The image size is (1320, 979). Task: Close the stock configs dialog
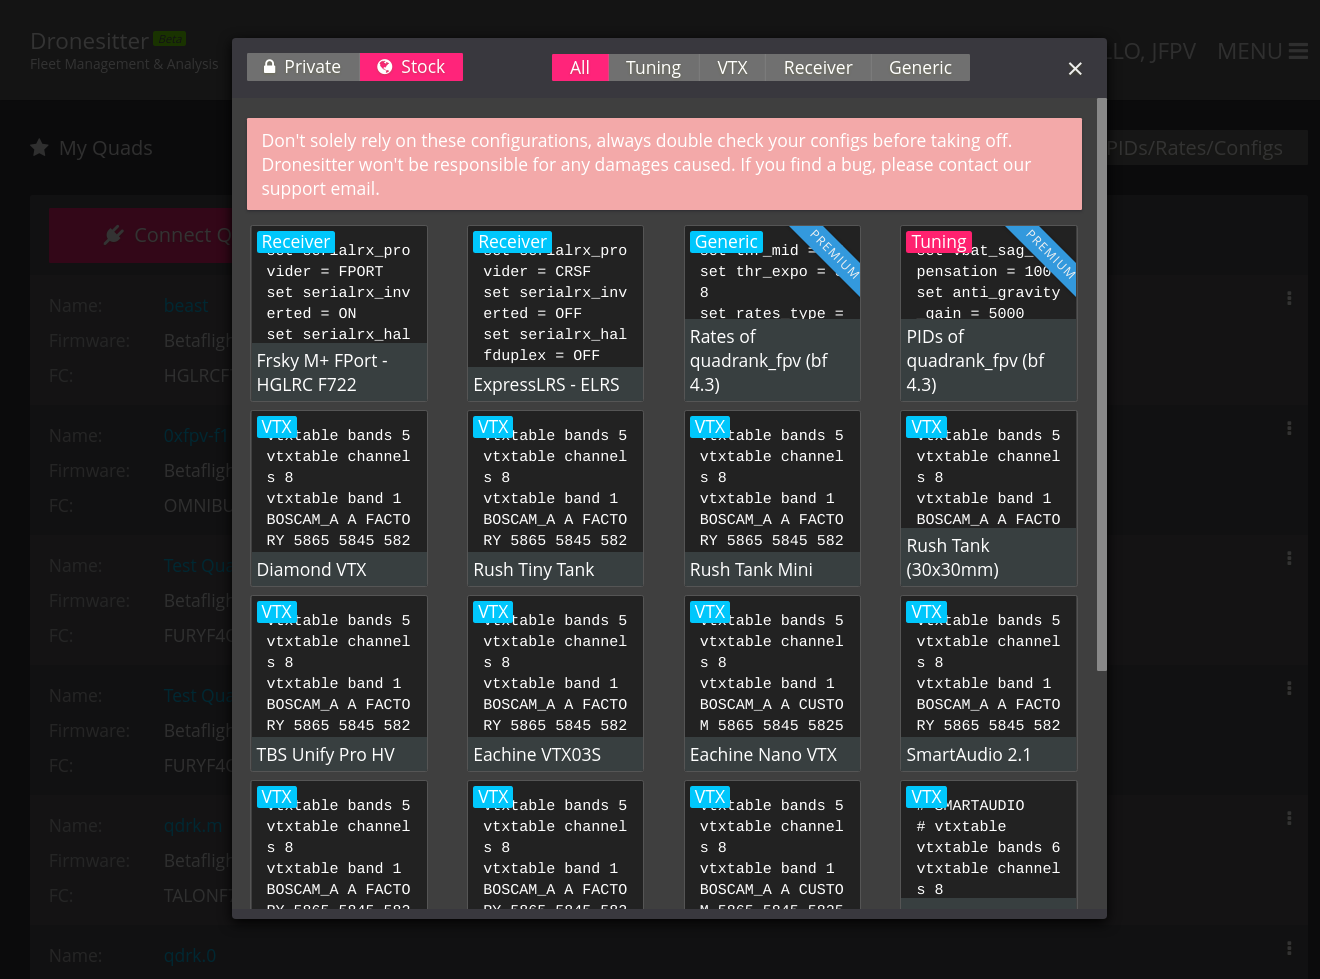1075,68
